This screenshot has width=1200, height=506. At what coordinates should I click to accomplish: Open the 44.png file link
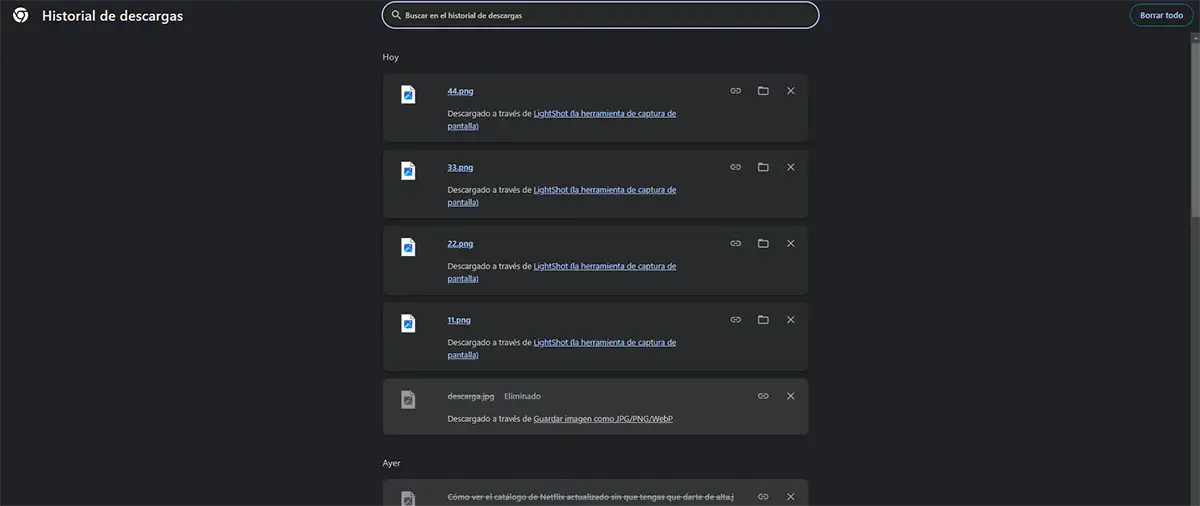tap(460, 91)
